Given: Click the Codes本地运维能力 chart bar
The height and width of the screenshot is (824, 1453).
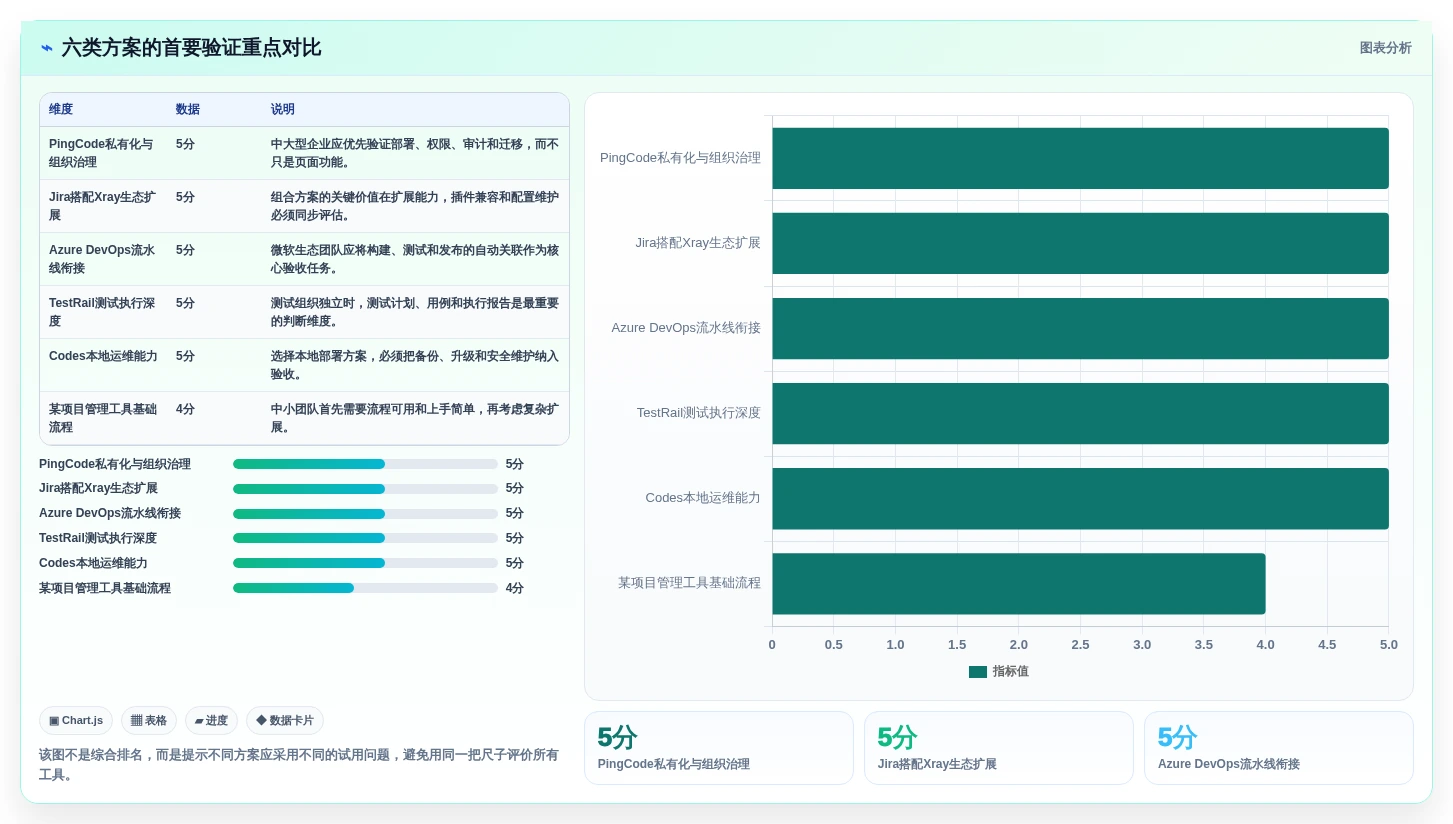Looking at the screenshot, I should 1080,498.
